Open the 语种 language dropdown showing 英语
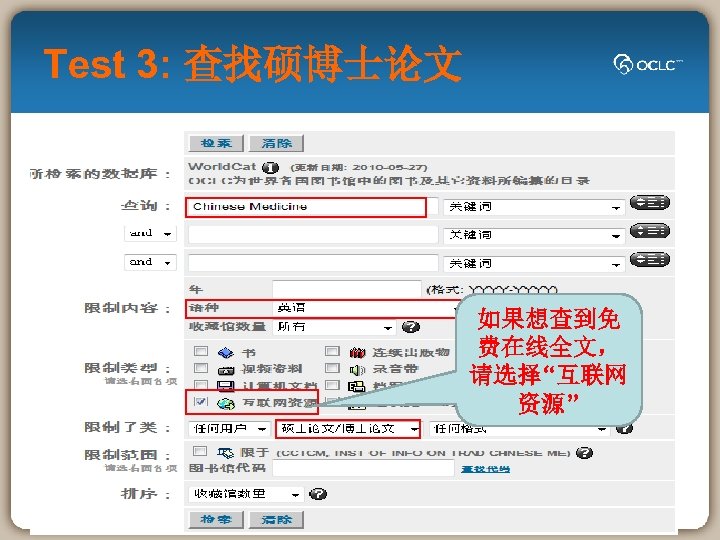 coord(367,308)
